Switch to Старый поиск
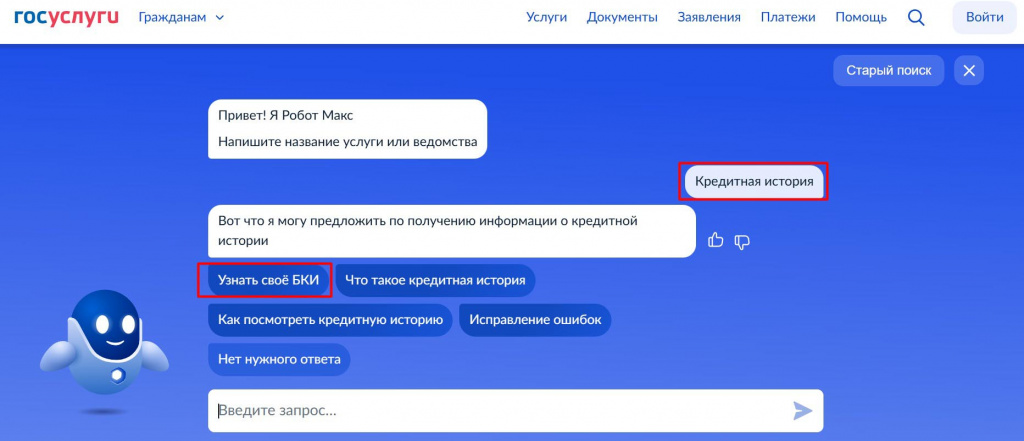 pyautogui.click(x=889, y=71)
